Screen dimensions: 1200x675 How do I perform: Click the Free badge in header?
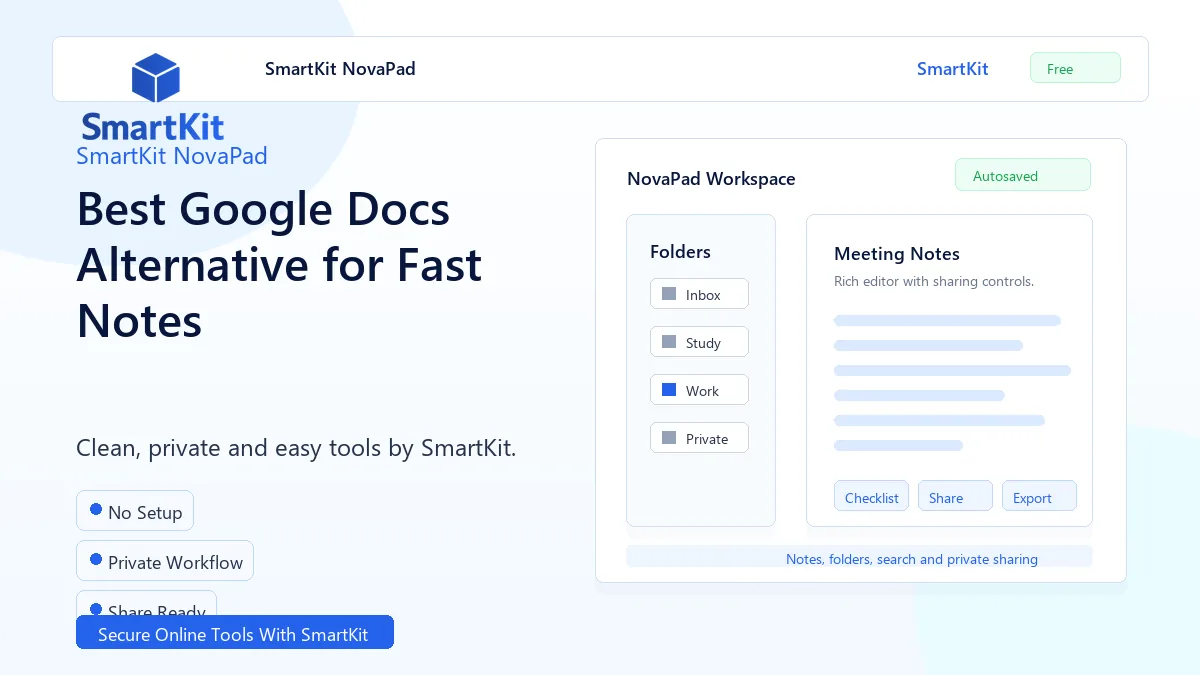point(1075,68)
